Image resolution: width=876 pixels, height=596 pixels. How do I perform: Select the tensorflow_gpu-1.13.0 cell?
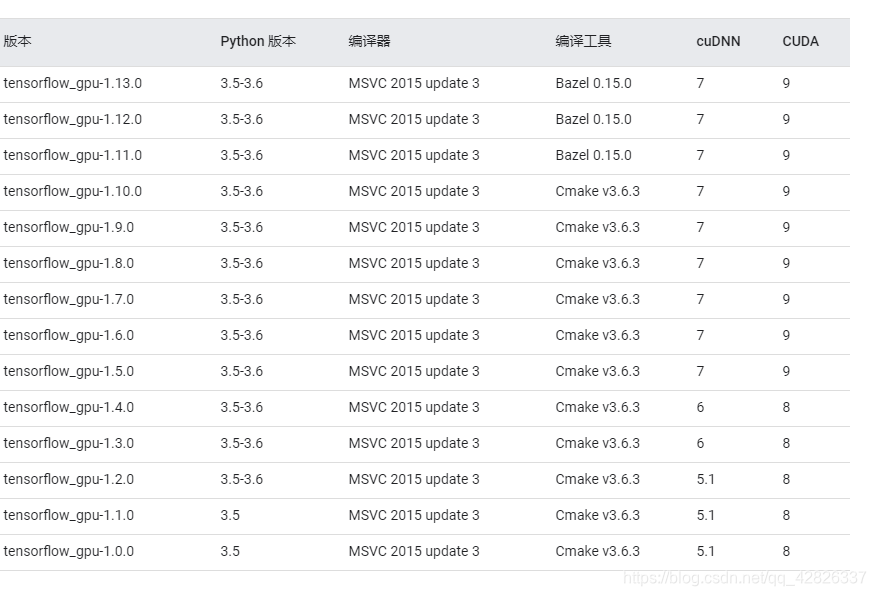tap(73, 83)
